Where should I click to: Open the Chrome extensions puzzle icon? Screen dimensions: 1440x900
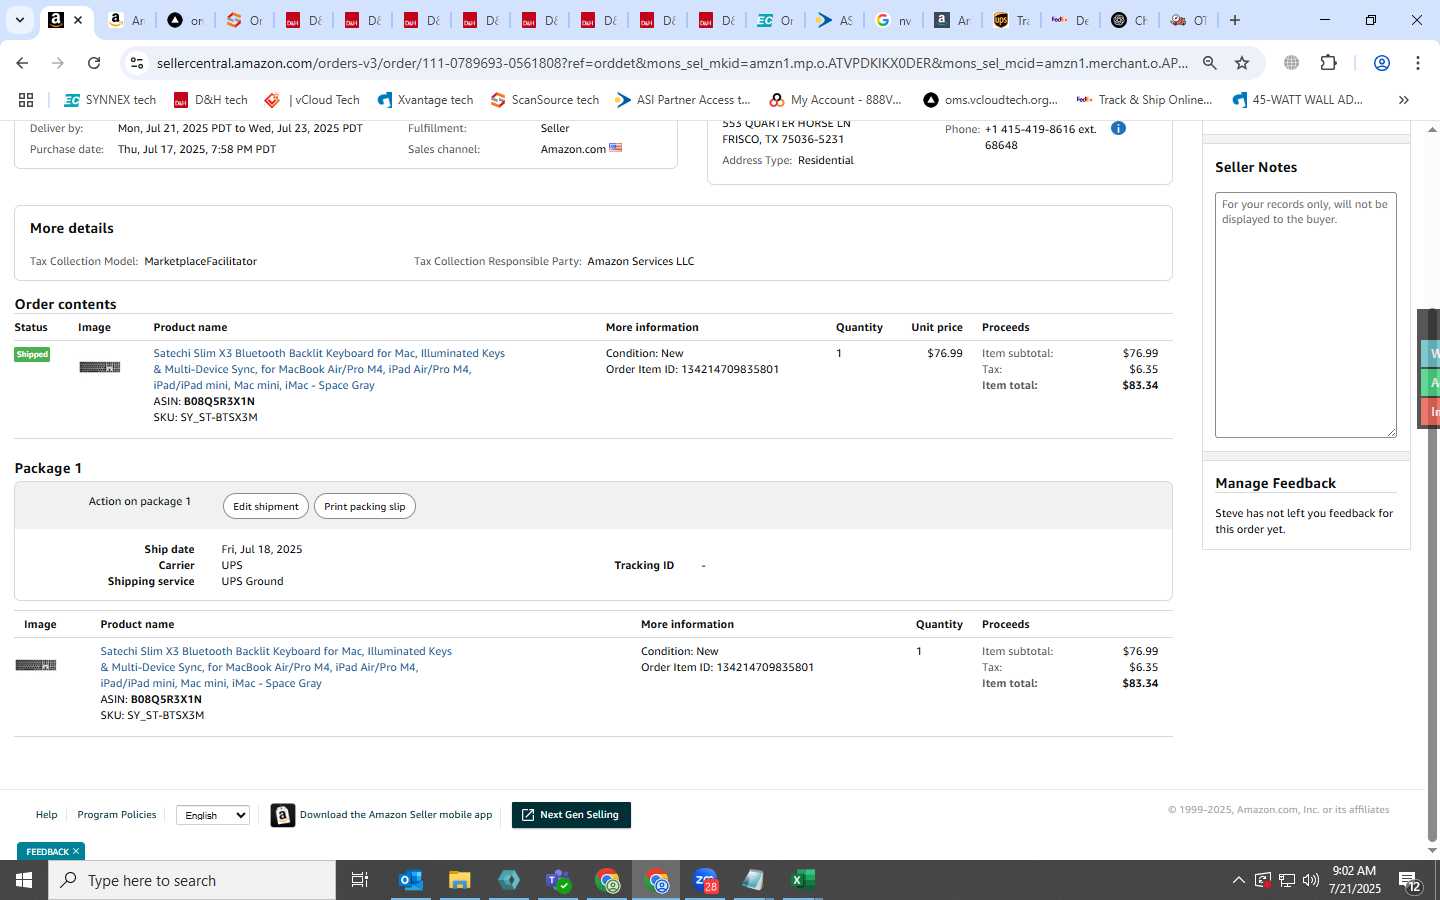coord(1328,63)
